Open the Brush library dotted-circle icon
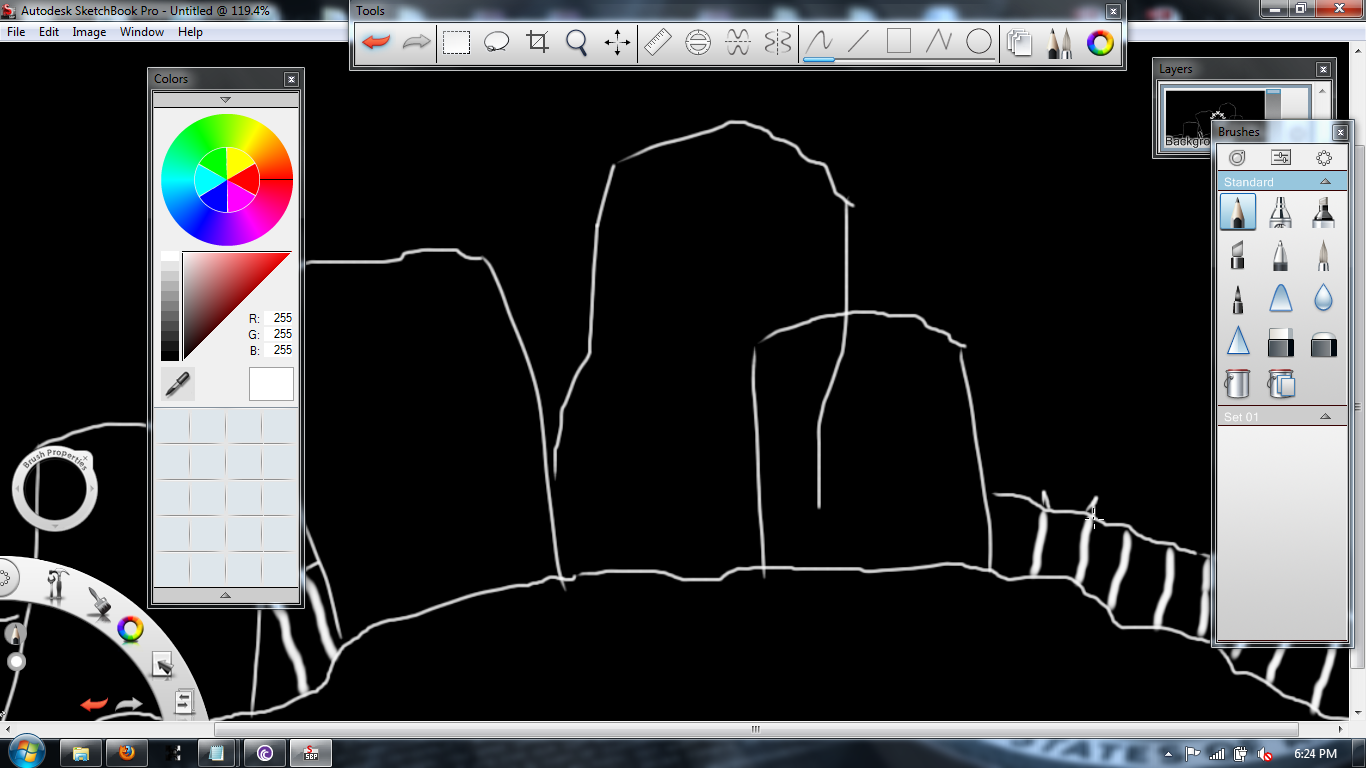Viewport: 1366px width, 768px height. (x=1324, y=158)
